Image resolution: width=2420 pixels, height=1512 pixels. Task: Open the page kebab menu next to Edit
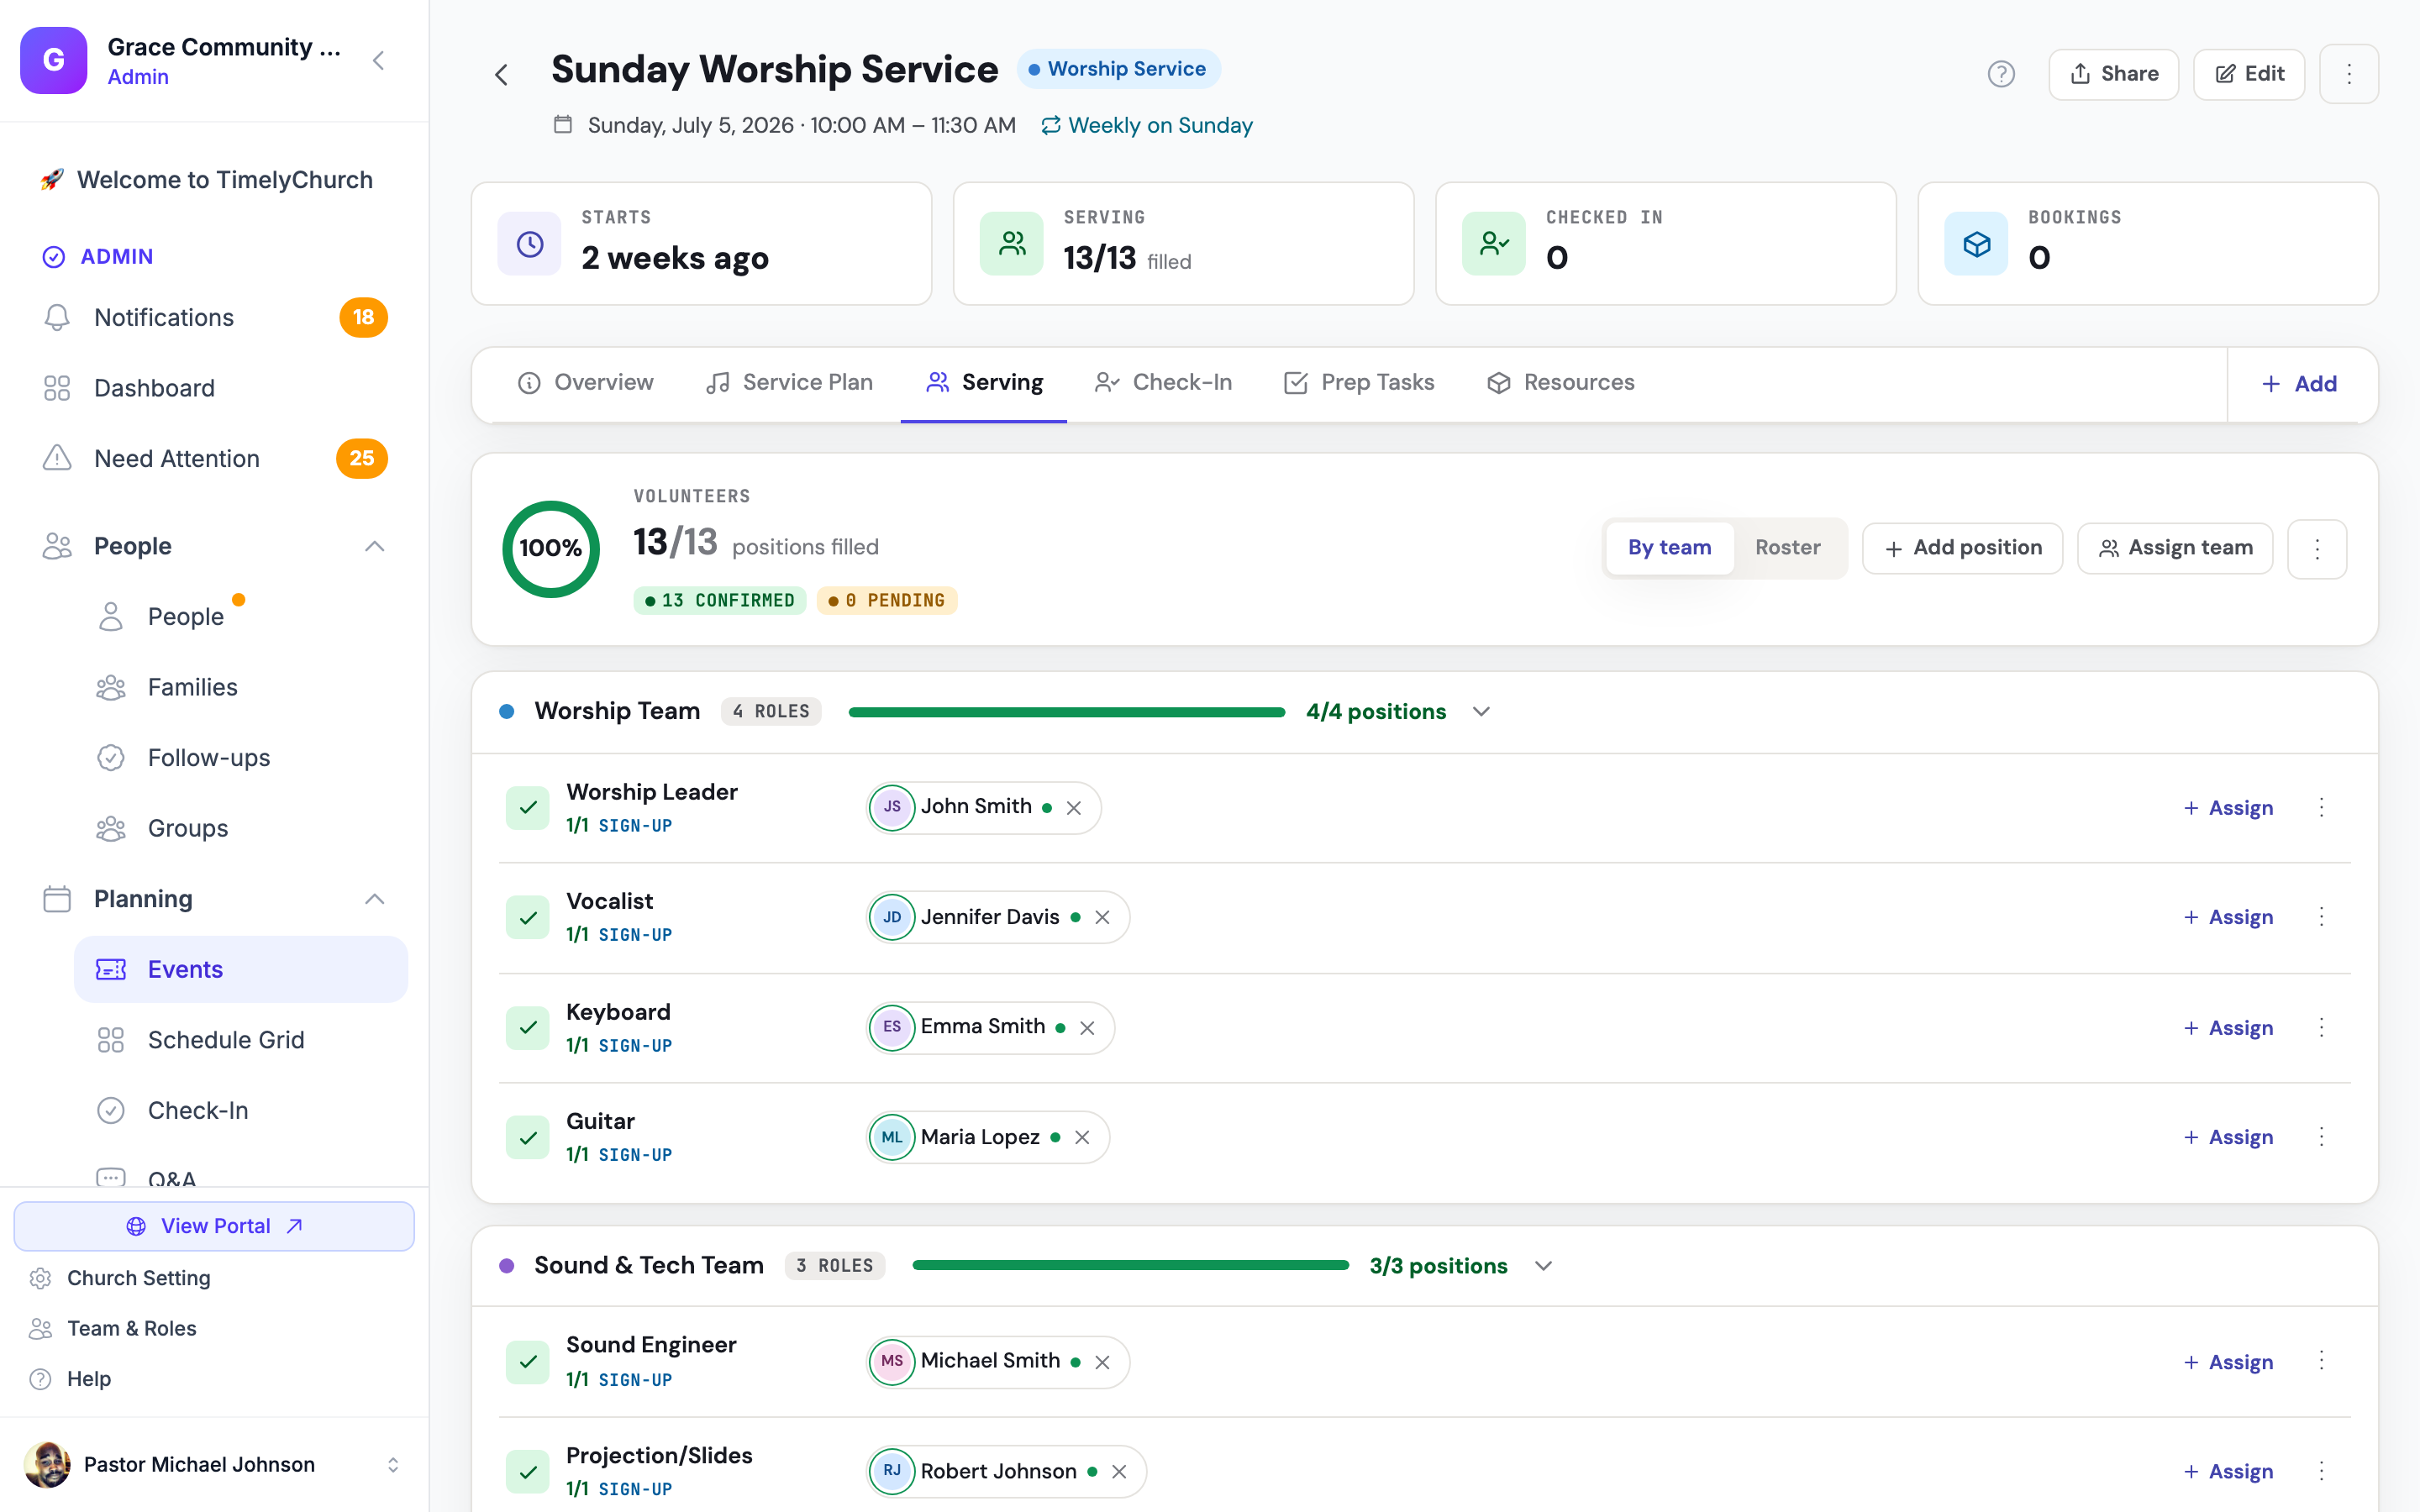click(x=2349, y=74)
